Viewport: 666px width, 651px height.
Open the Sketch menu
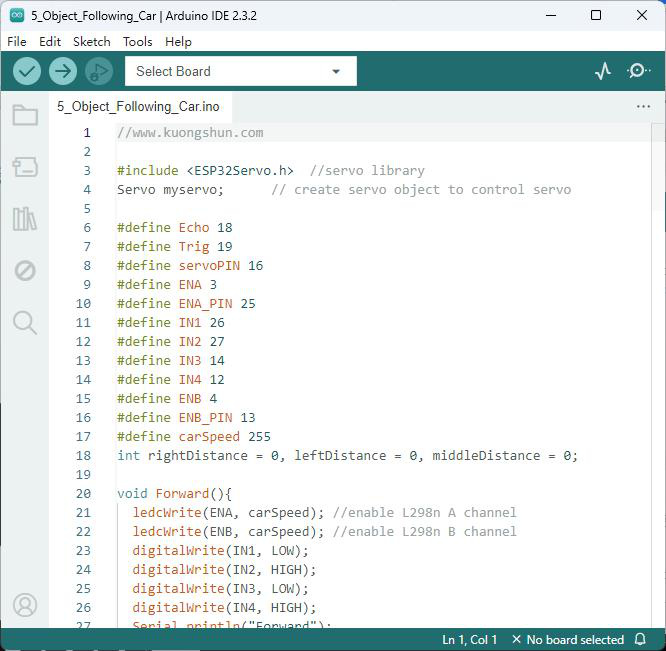pos(92,42)
